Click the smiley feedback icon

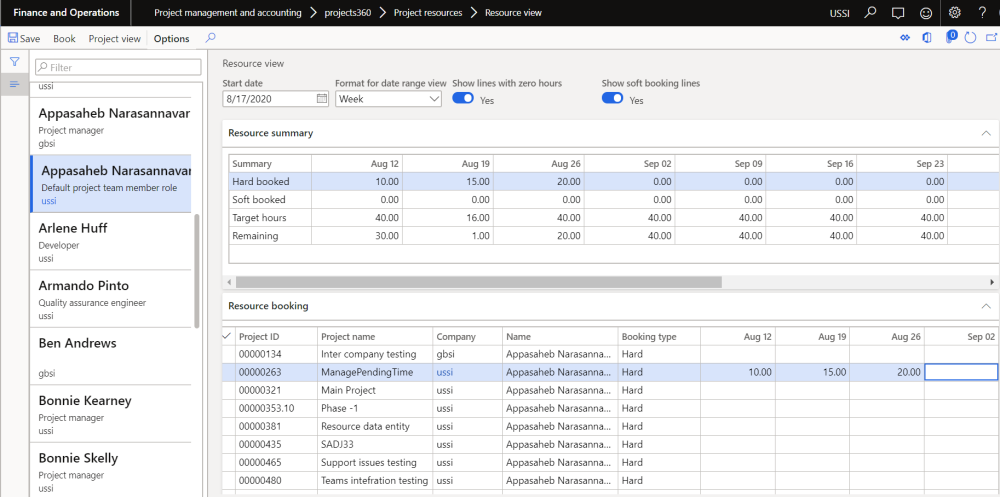coord(926,13)
